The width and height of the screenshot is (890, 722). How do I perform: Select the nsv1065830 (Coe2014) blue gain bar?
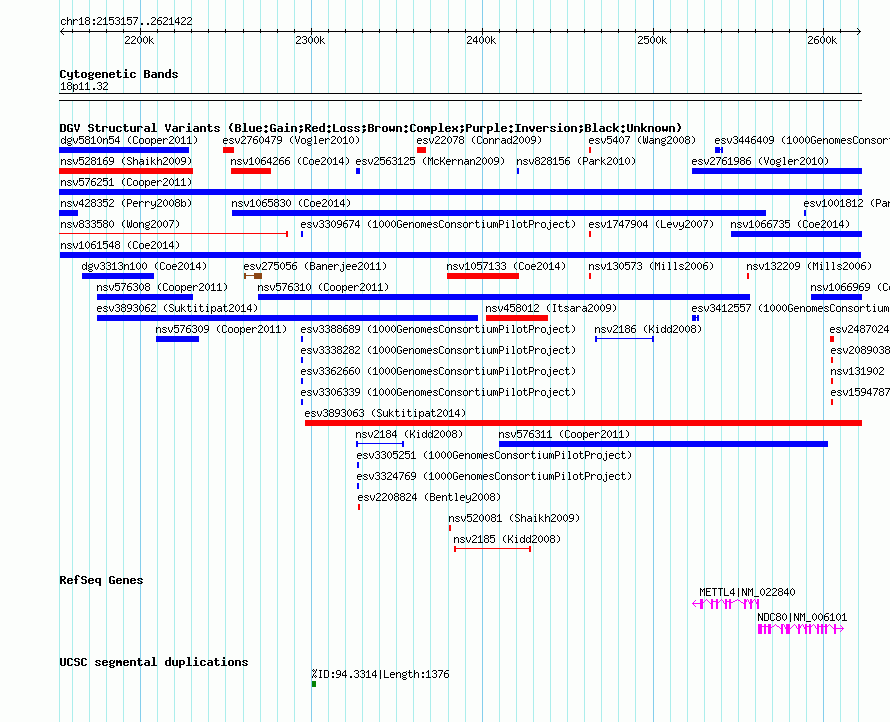pos(498,213)
